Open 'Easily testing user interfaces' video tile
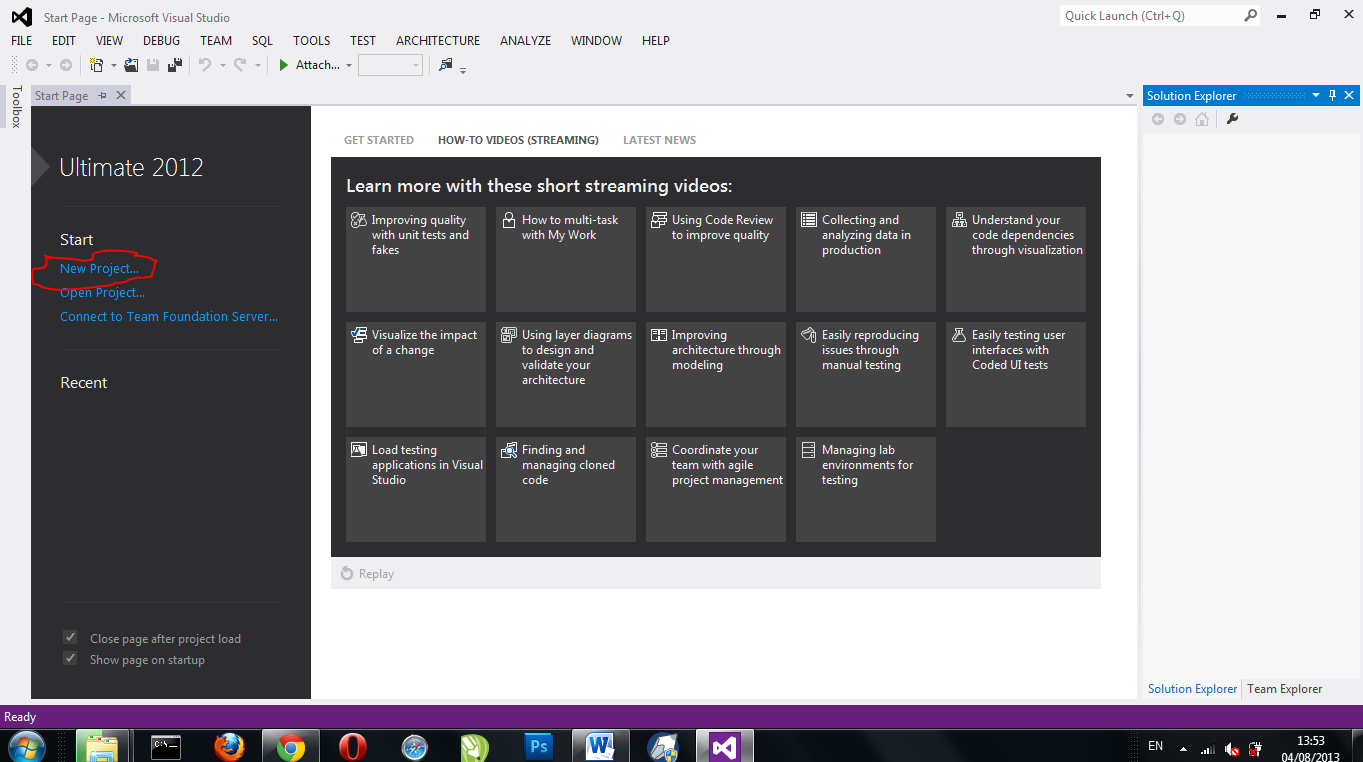This screenshot has width=1363, height=762. pos(1016,375)
